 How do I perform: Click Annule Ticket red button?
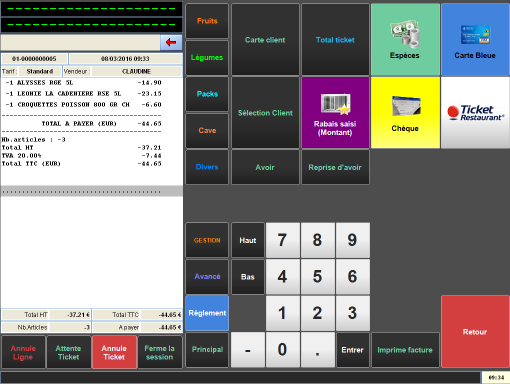(x=114, y=352)
